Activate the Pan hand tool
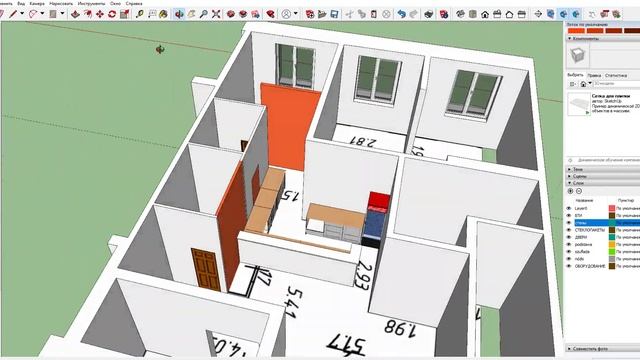 coord(191,14)
